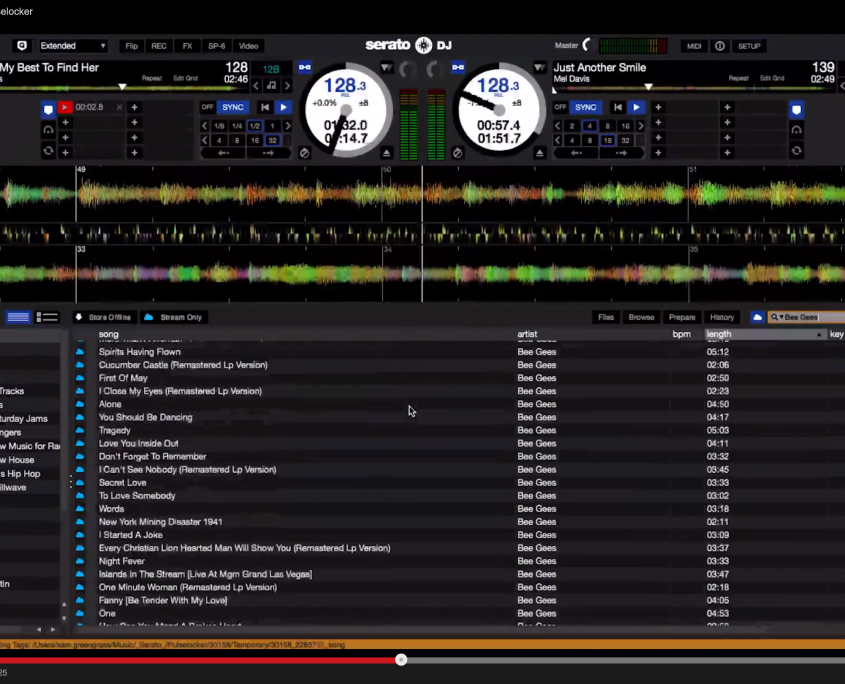Adjust the Master level knob
The image size is (845, 684).
[x=585, y=44]
